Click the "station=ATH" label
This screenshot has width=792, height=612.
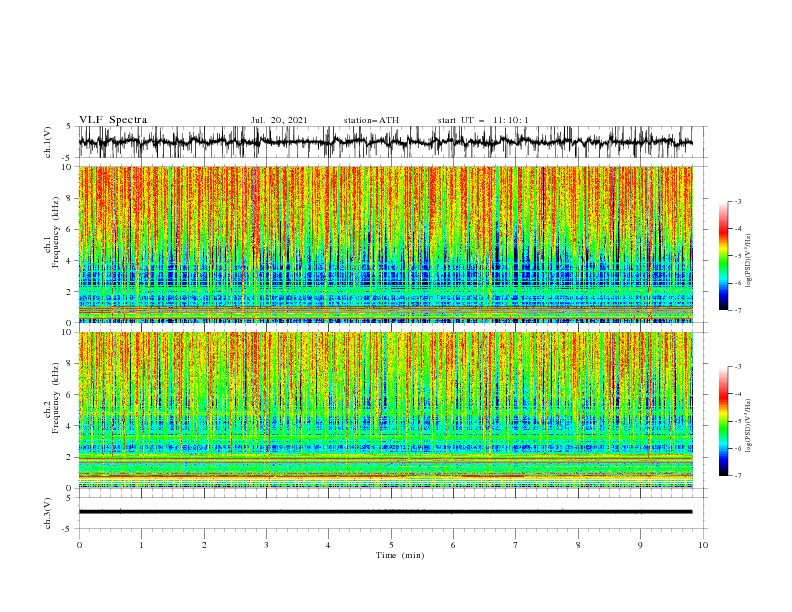(x=371, y=120)
